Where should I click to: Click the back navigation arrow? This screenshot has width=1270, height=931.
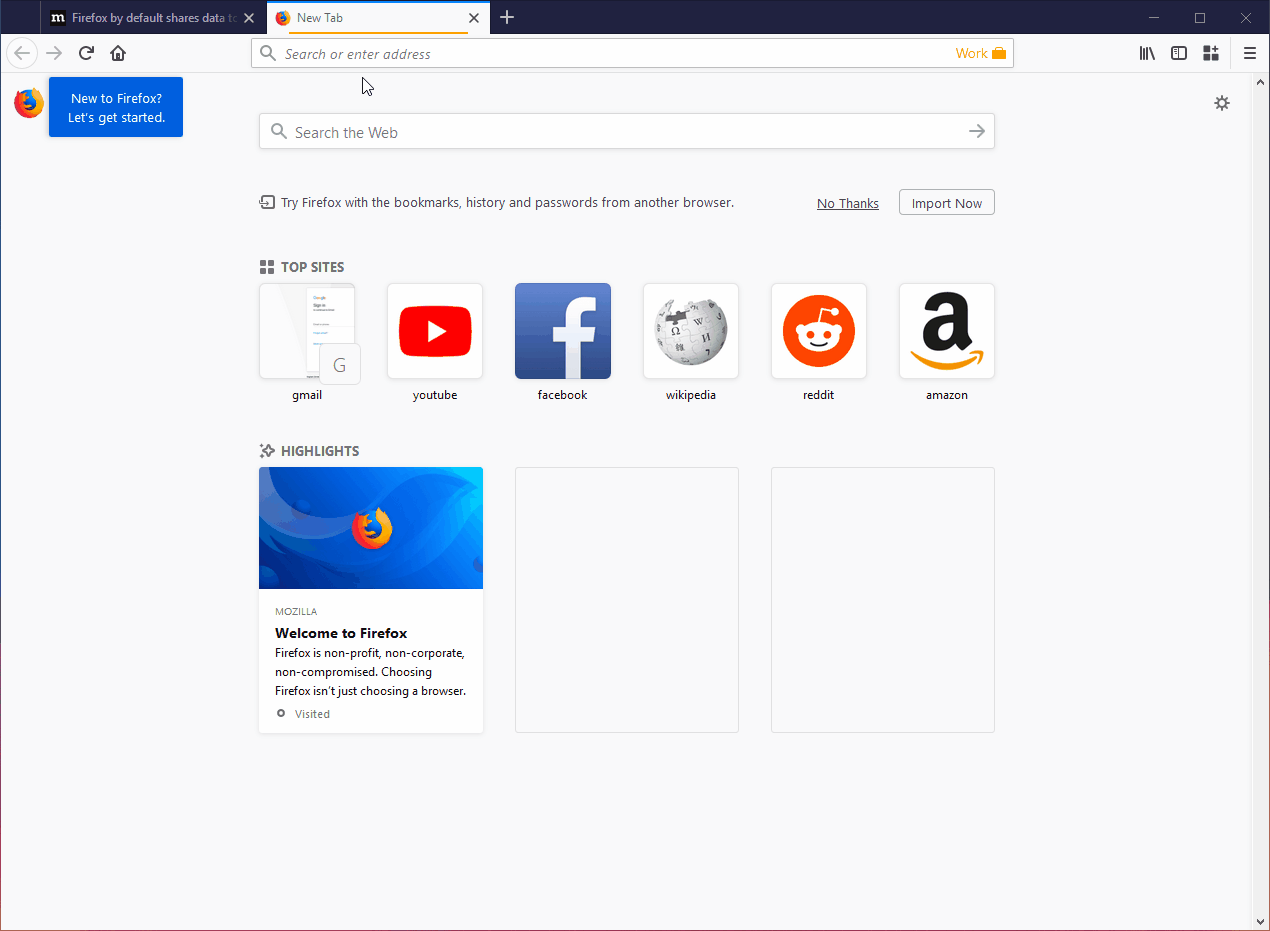tap(21, 53)
